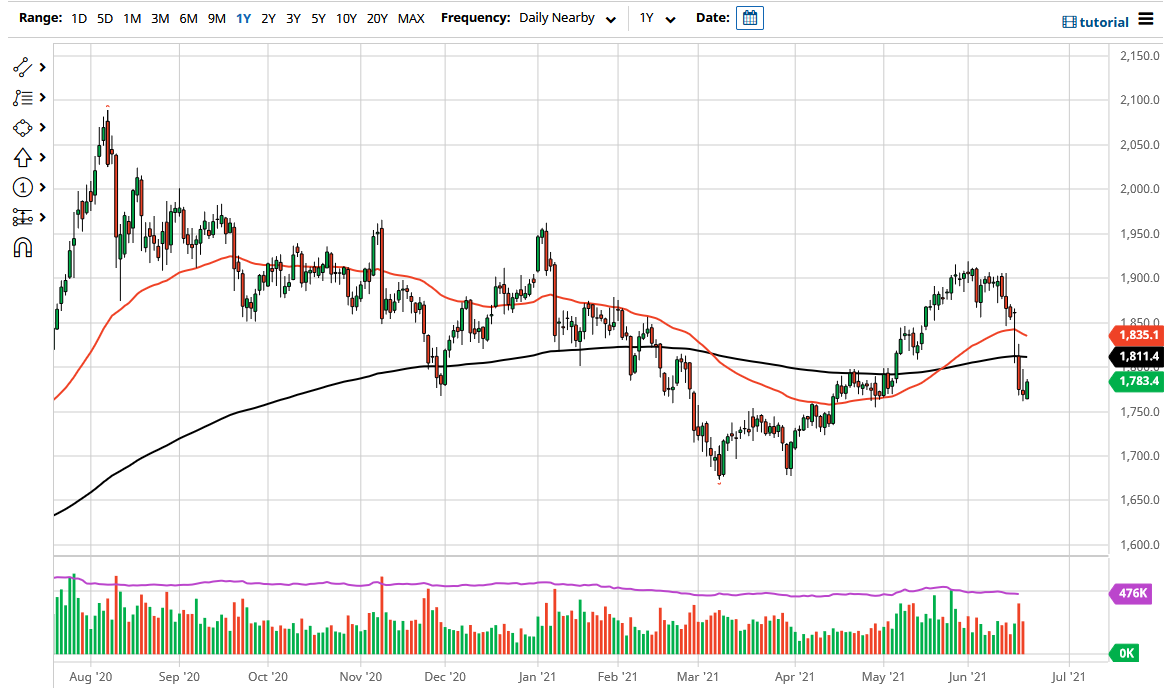Select the highlighted 1Y range
Viewport: 1167px width, 692px height.
click(x=243, y=19)
